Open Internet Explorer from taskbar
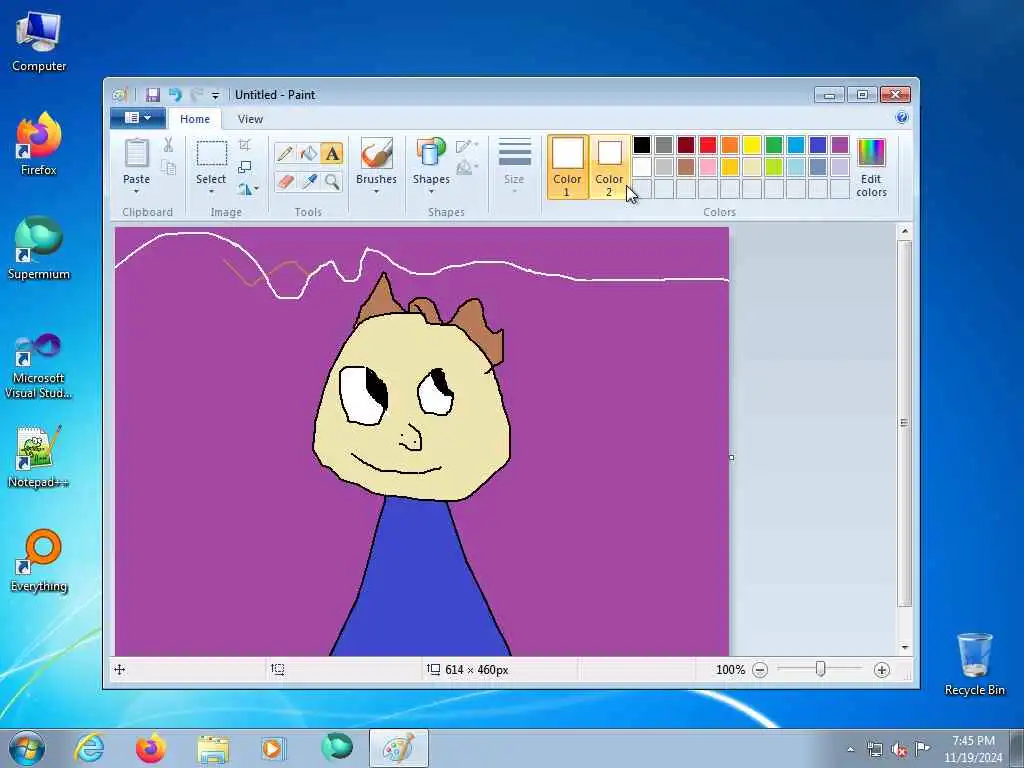Viewport: 1024px width, 768px height. tap(89, 748)
